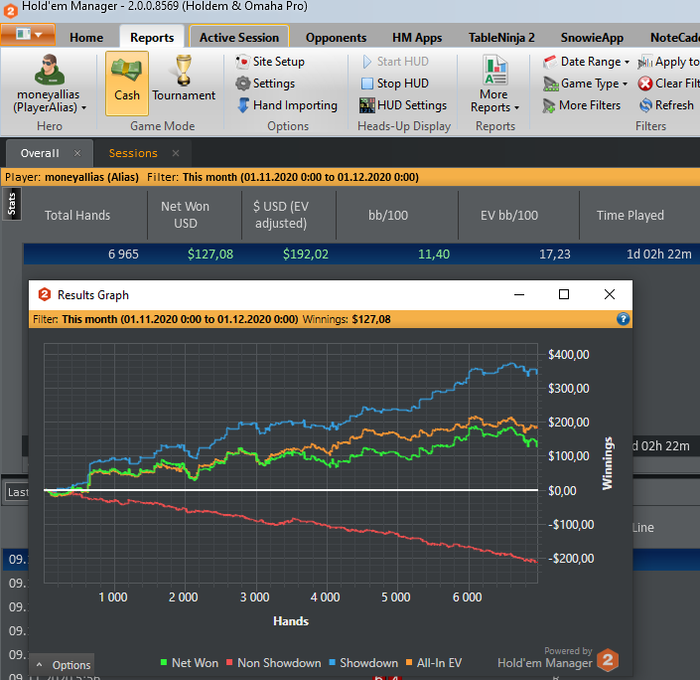Screen dimensions: 700x680
Task: Switch to Active Session tab
Action: coord(239,38)
